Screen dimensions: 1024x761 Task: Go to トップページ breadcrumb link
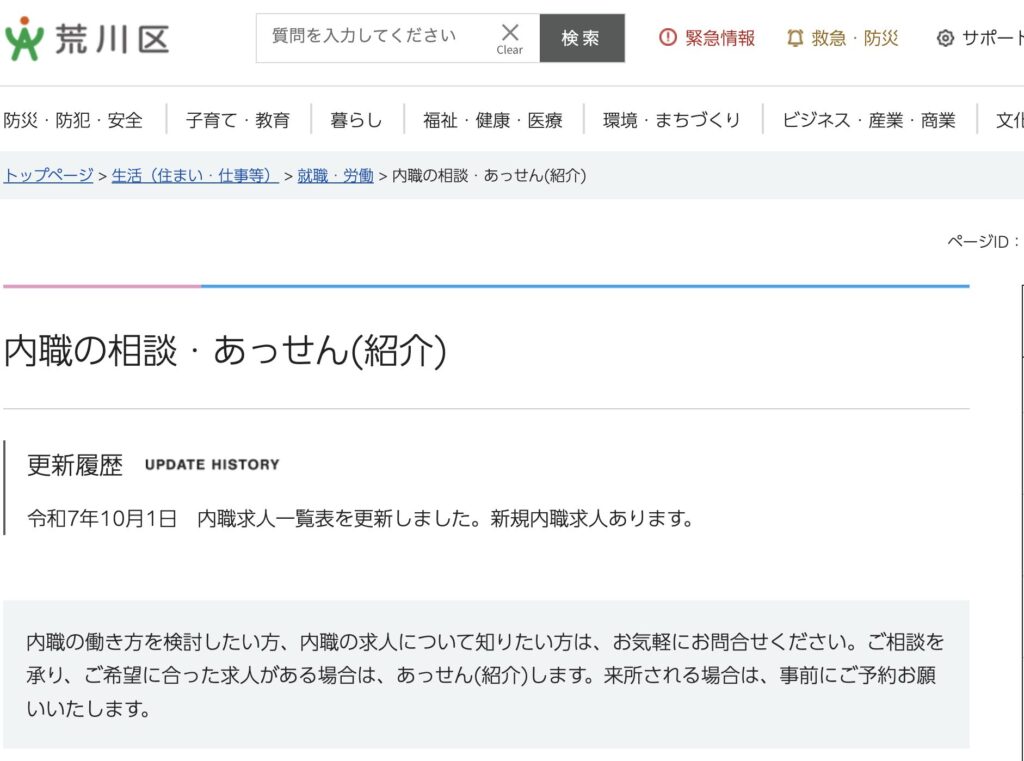[x=48, y=175]
